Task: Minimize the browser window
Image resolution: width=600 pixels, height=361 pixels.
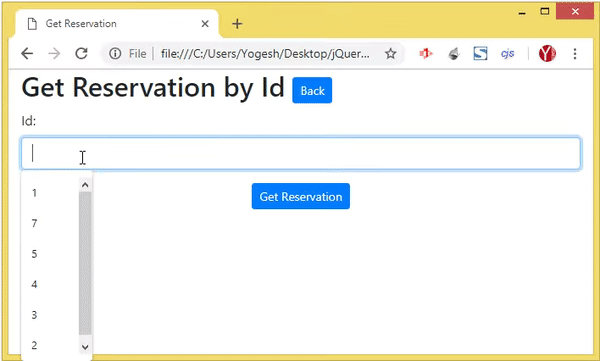Action: coord(522,13)
